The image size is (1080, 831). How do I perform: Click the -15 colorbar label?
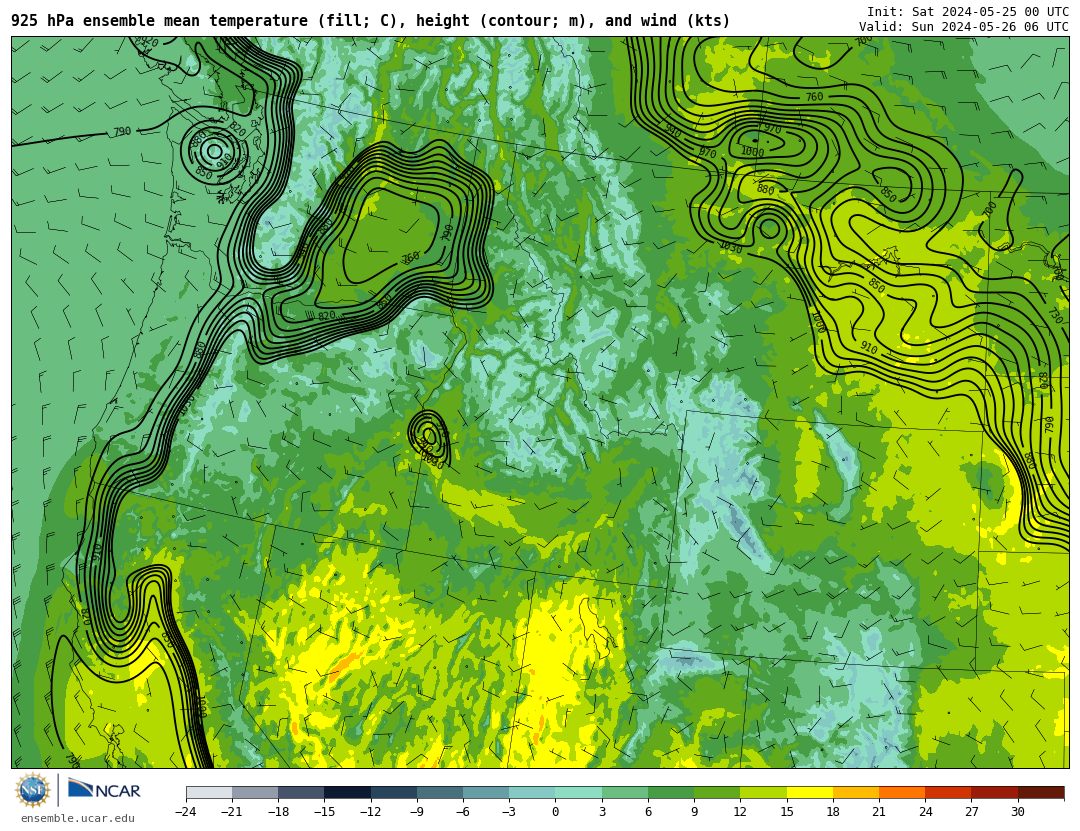[x=324, y=812]
